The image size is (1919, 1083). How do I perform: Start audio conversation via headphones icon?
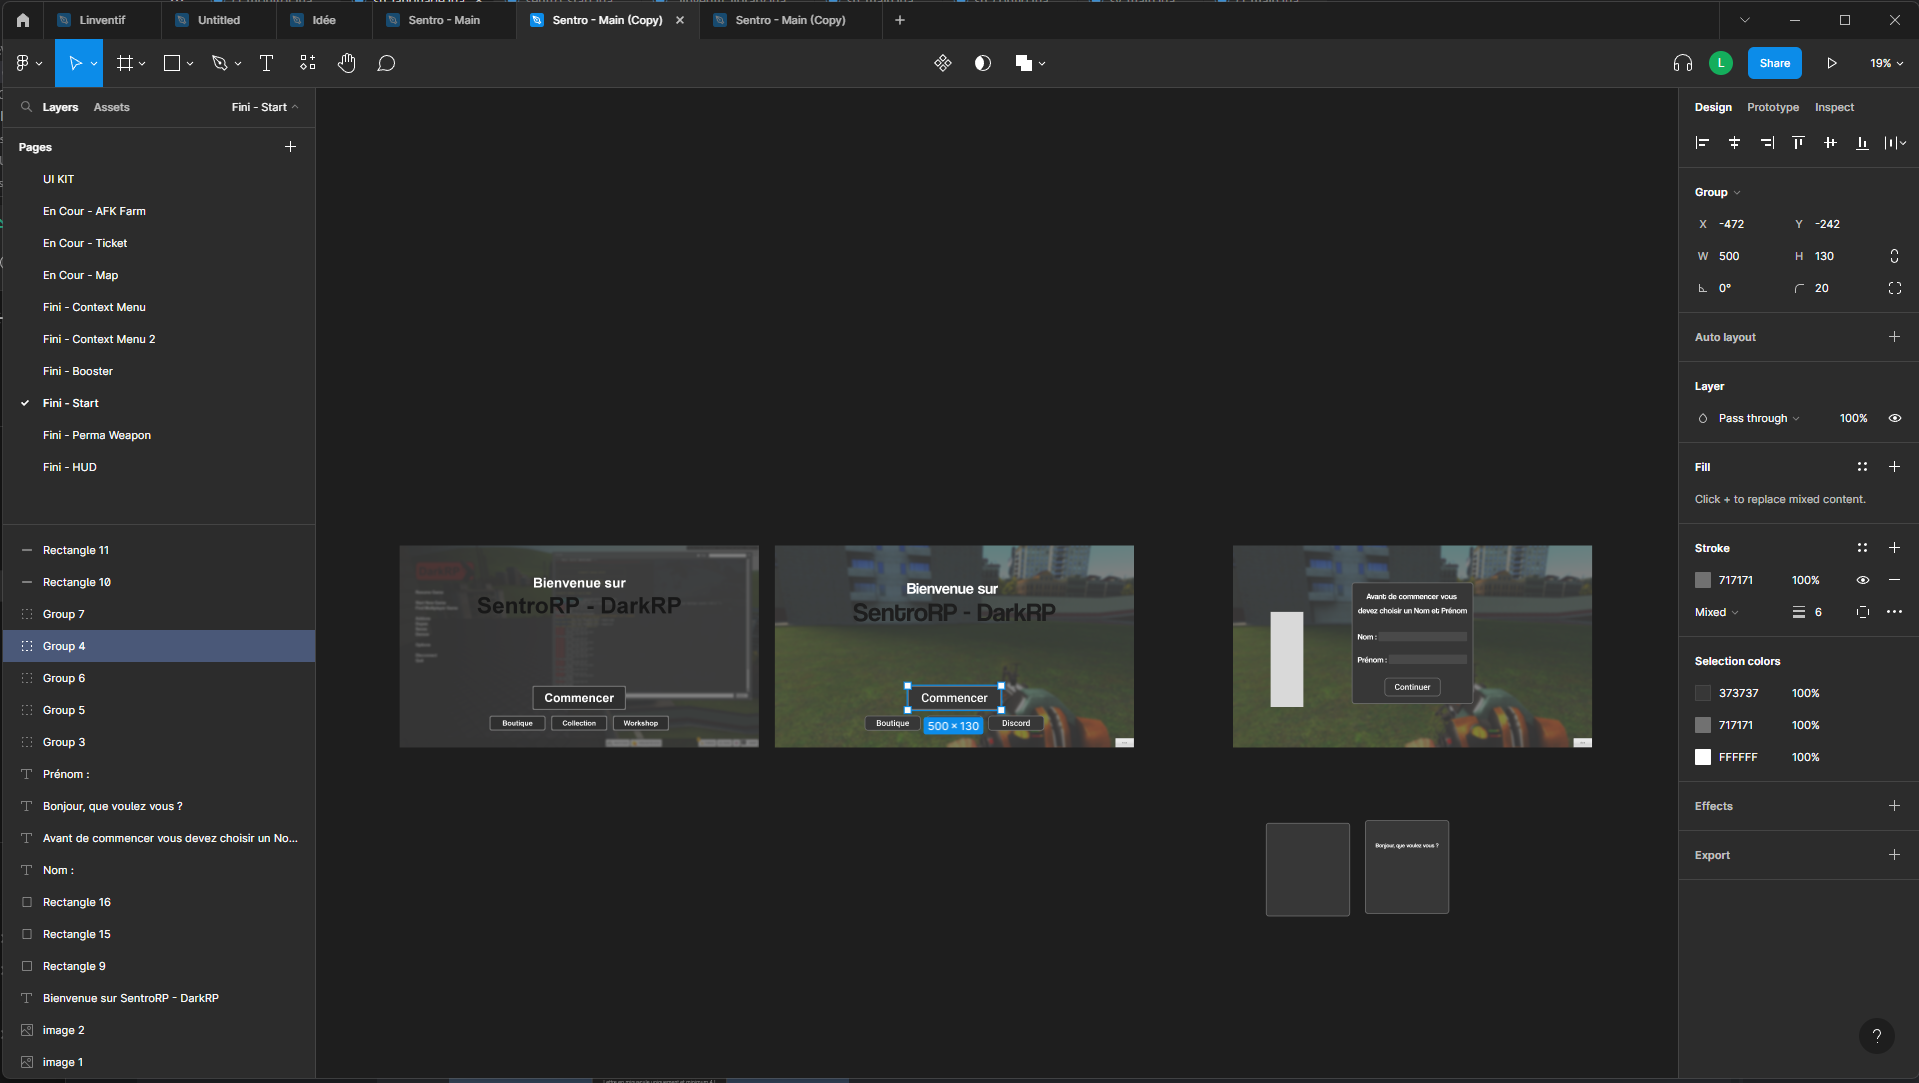coord(1683,63)
